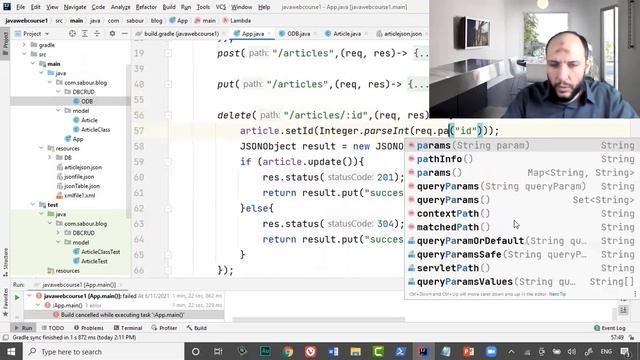This screenshot has height=360, width=640.
Task: Collapse the src folder
Action: [x=24, y=54]
